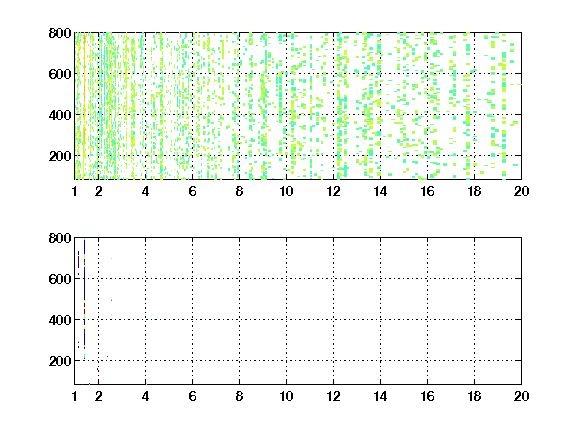Click the 400 y-axis label on upper plot
576x432 pixels.
pyautogui.click(x=60, y=115)
